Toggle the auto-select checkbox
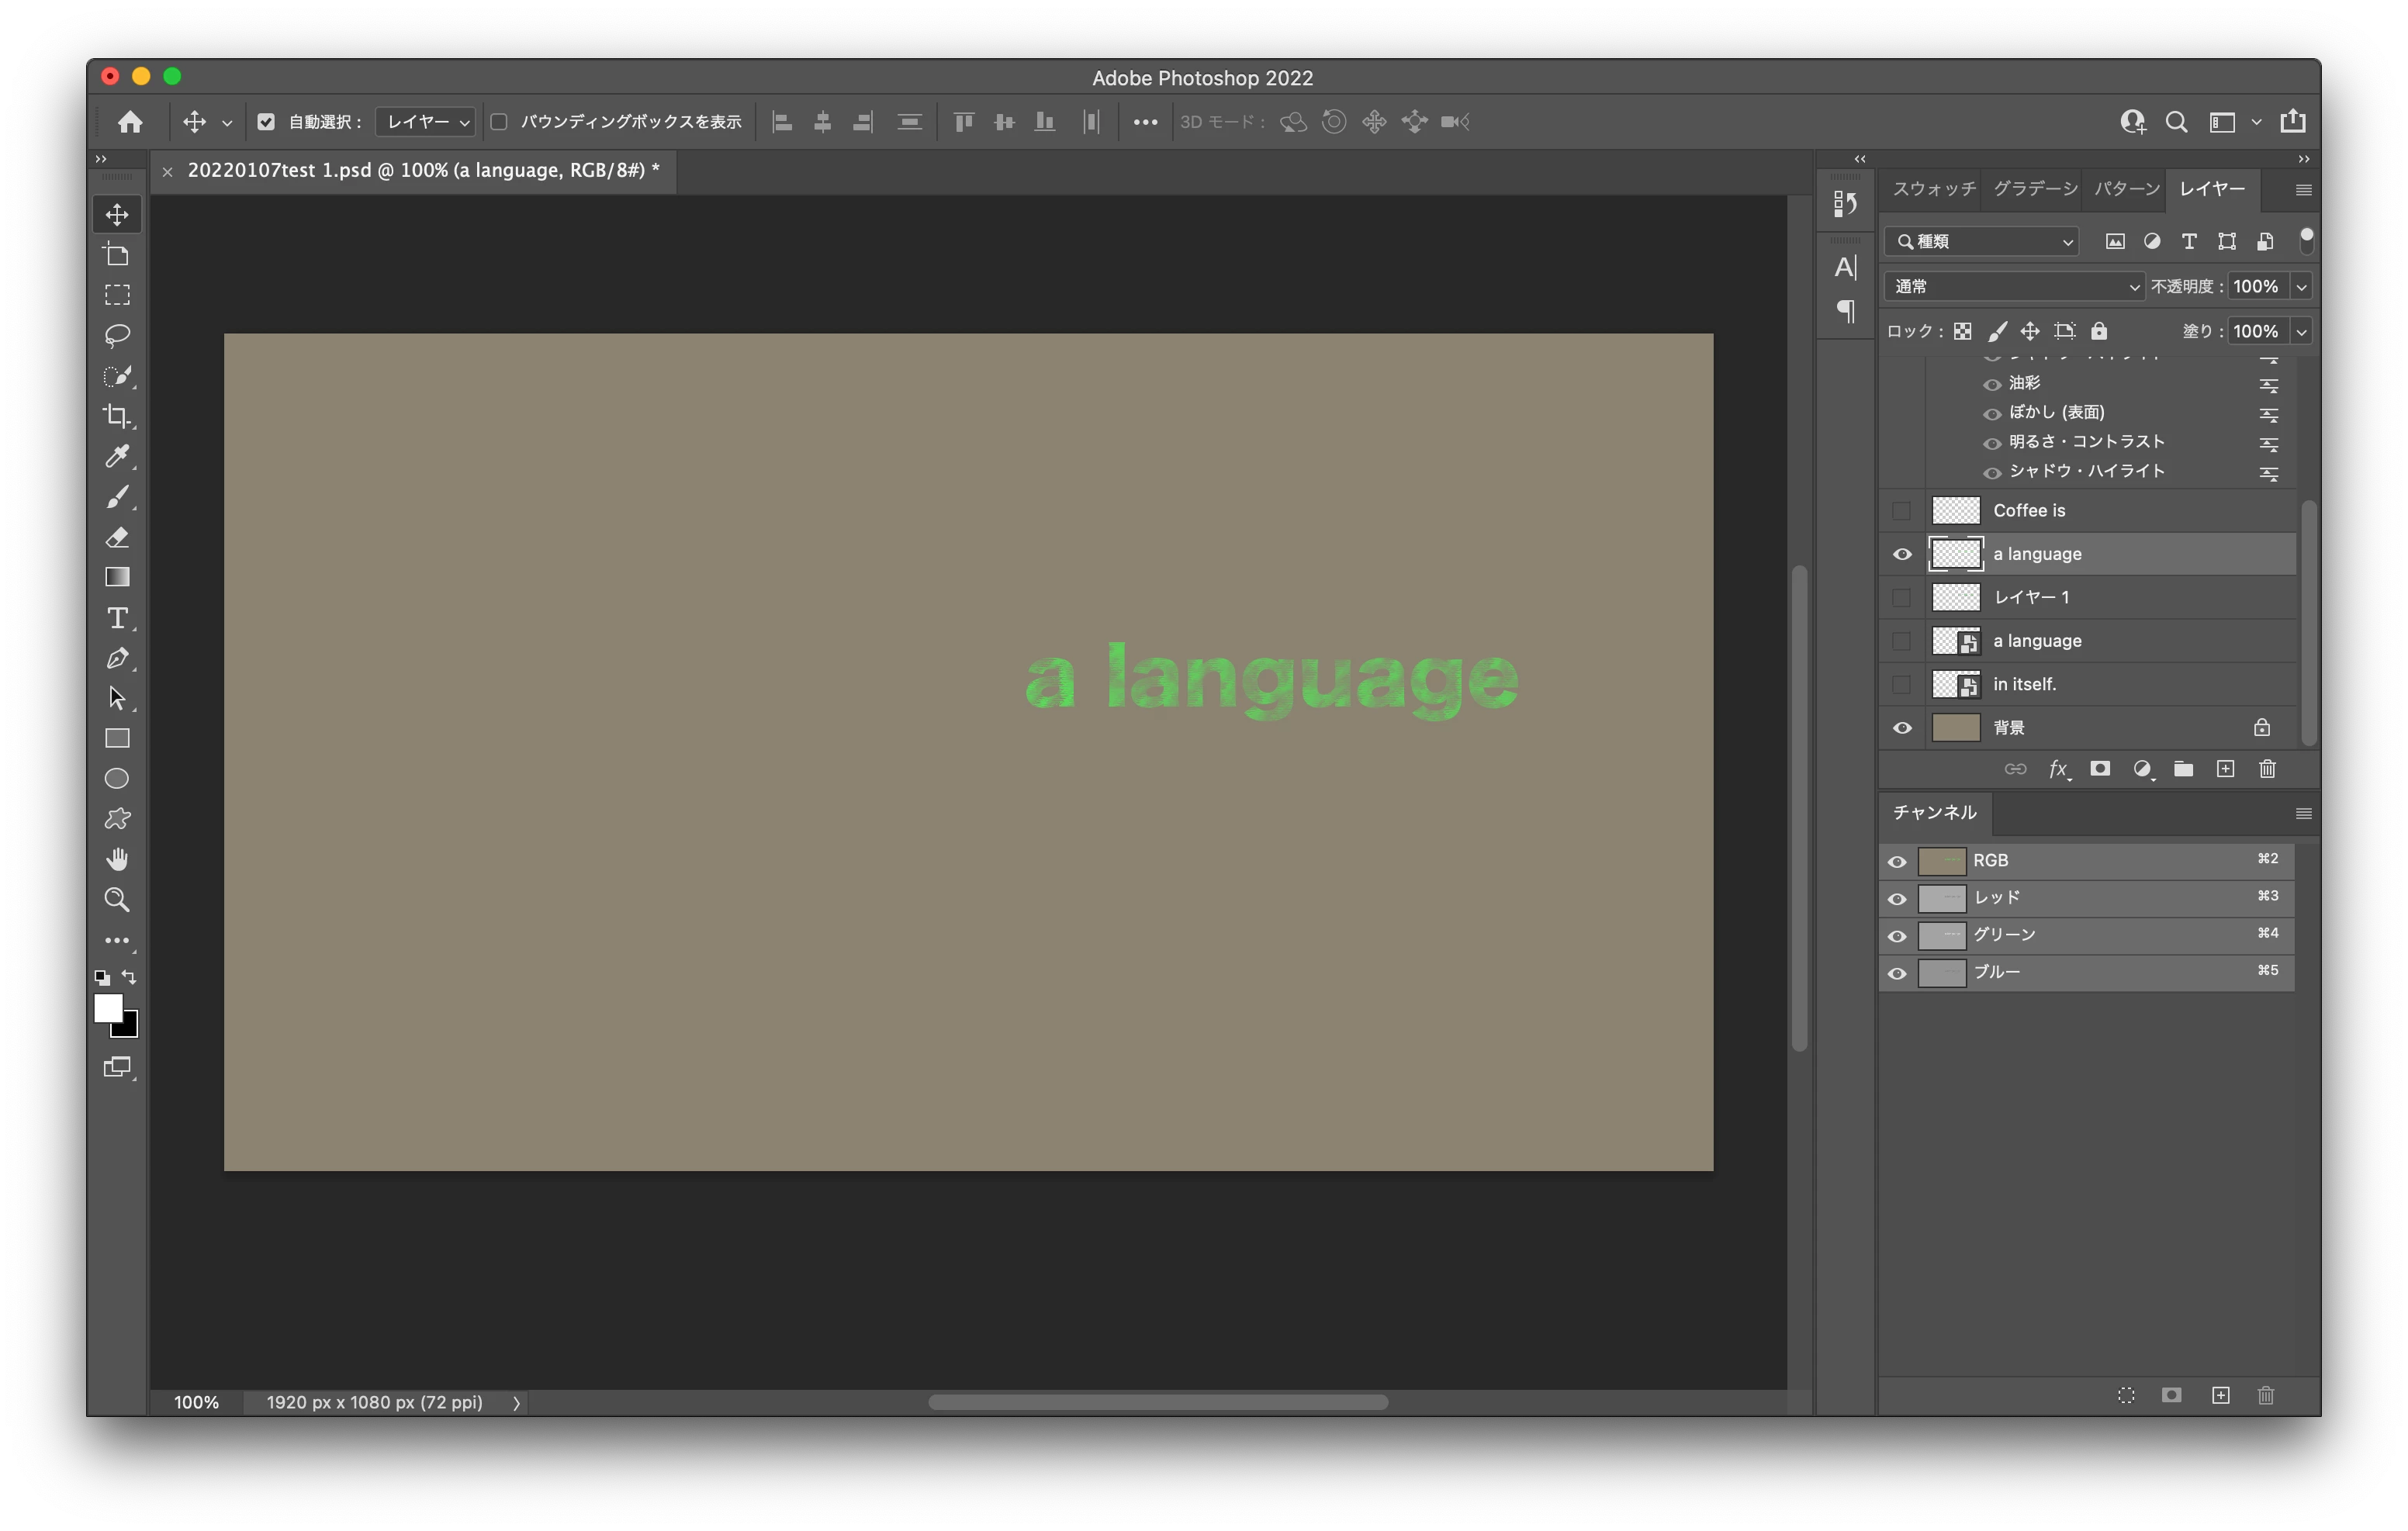The width and height of the screenshot is (2408, 1531). click(x=266, y=122)
